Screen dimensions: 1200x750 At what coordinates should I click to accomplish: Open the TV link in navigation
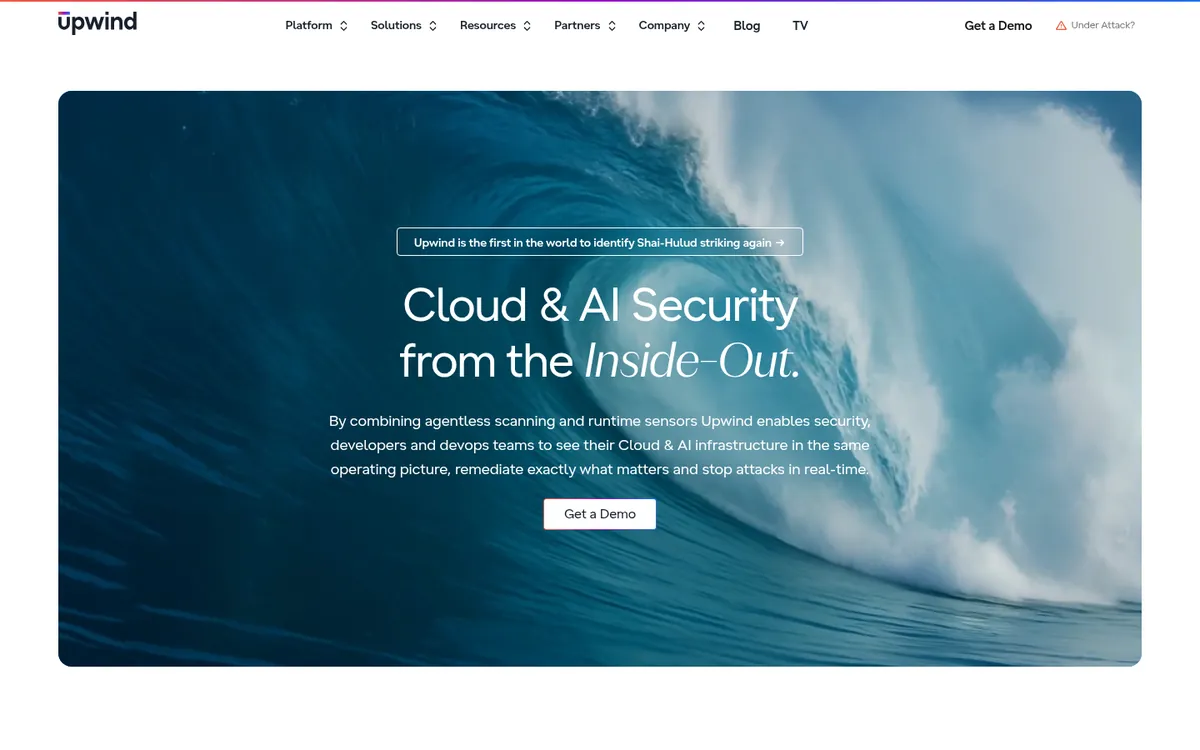pyautogui.click(x=800, y=26)
